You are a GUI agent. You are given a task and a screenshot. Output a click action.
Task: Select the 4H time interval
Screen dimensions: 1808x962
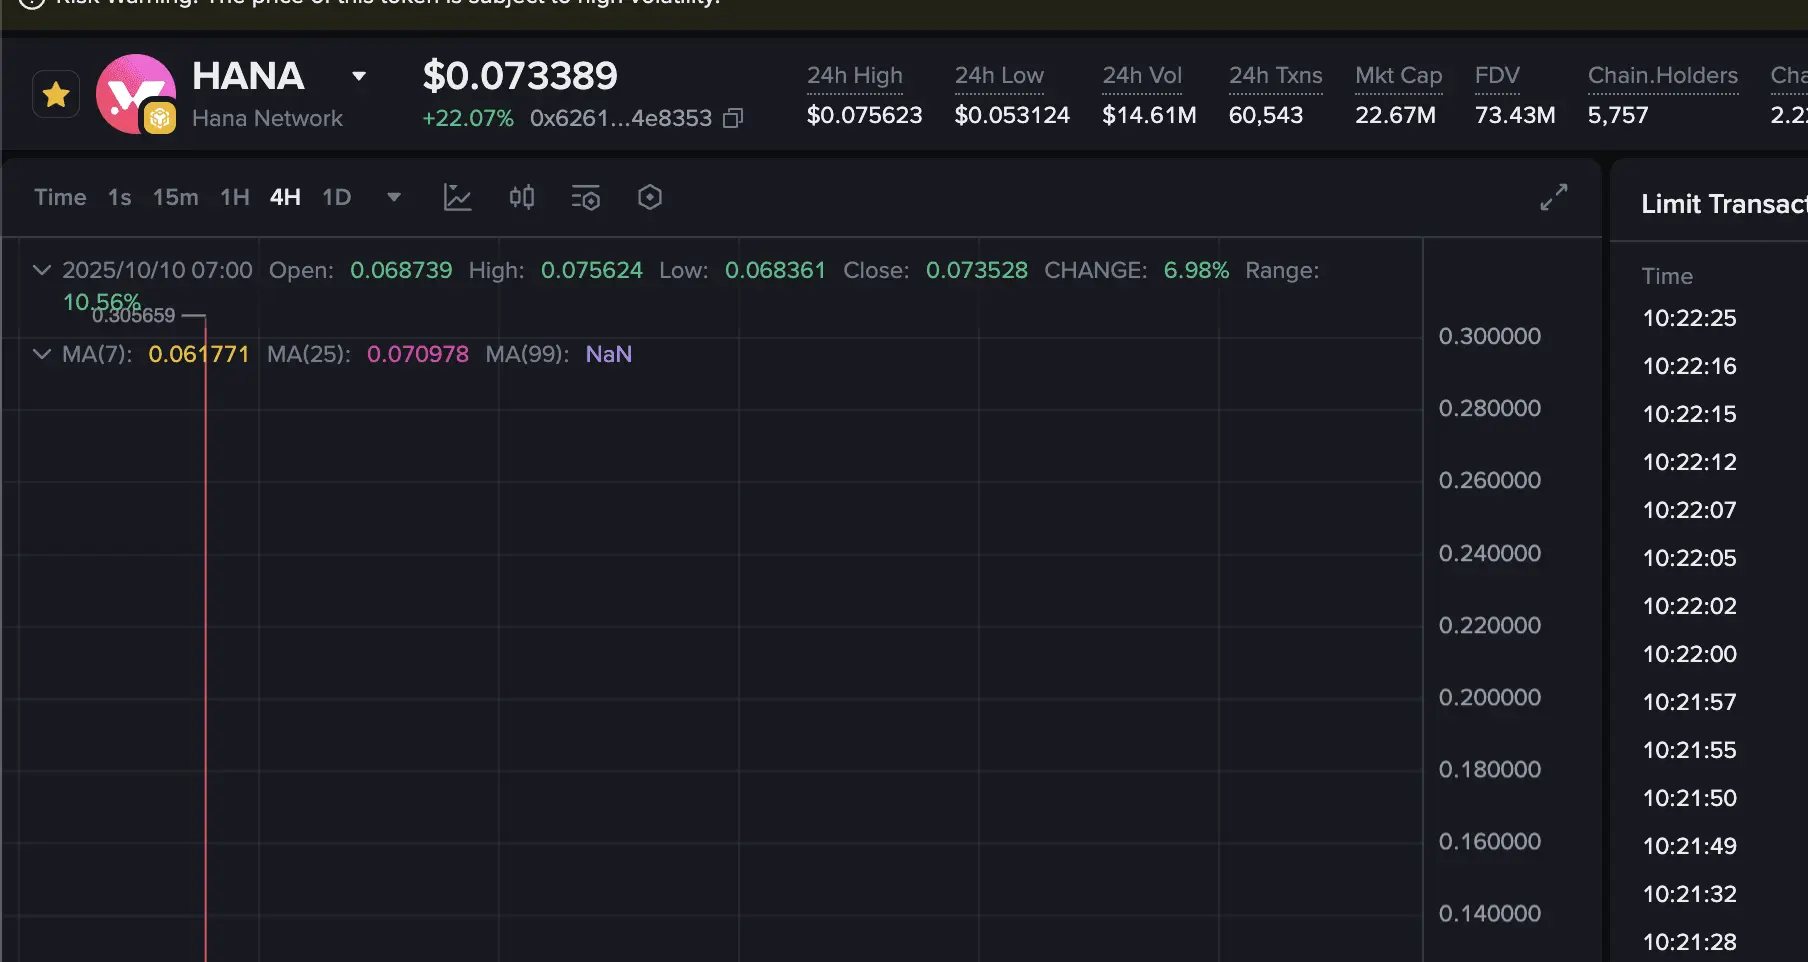(285, 197)
